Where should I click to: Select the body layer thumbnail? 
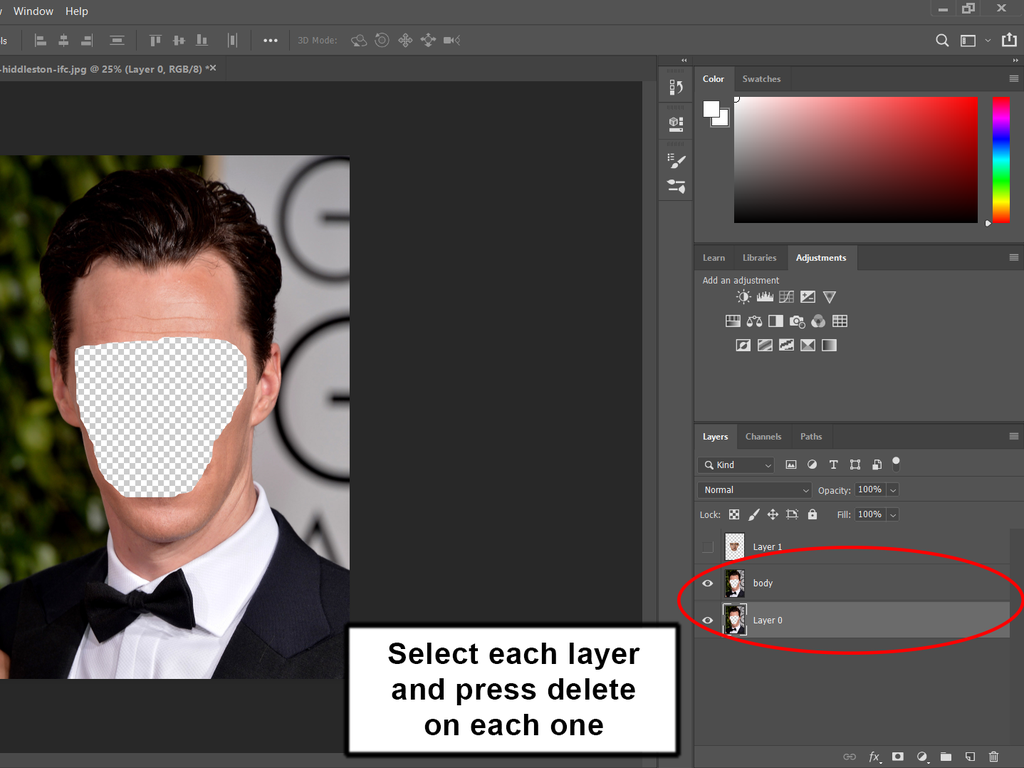[x=734, y=583]
